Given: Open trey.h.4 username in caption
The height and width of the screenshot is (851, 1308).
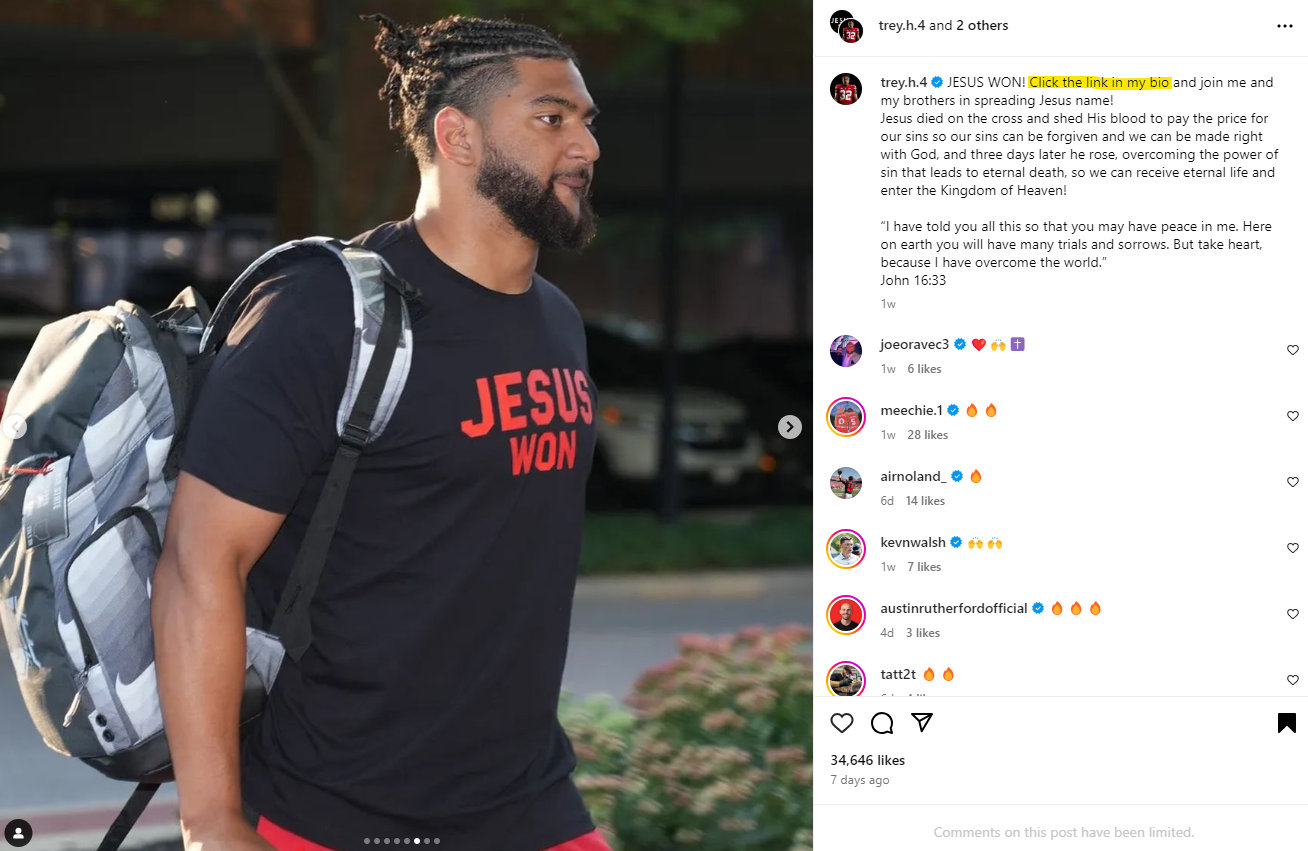Looking at the screenshot, I should [x=904, y=82].
